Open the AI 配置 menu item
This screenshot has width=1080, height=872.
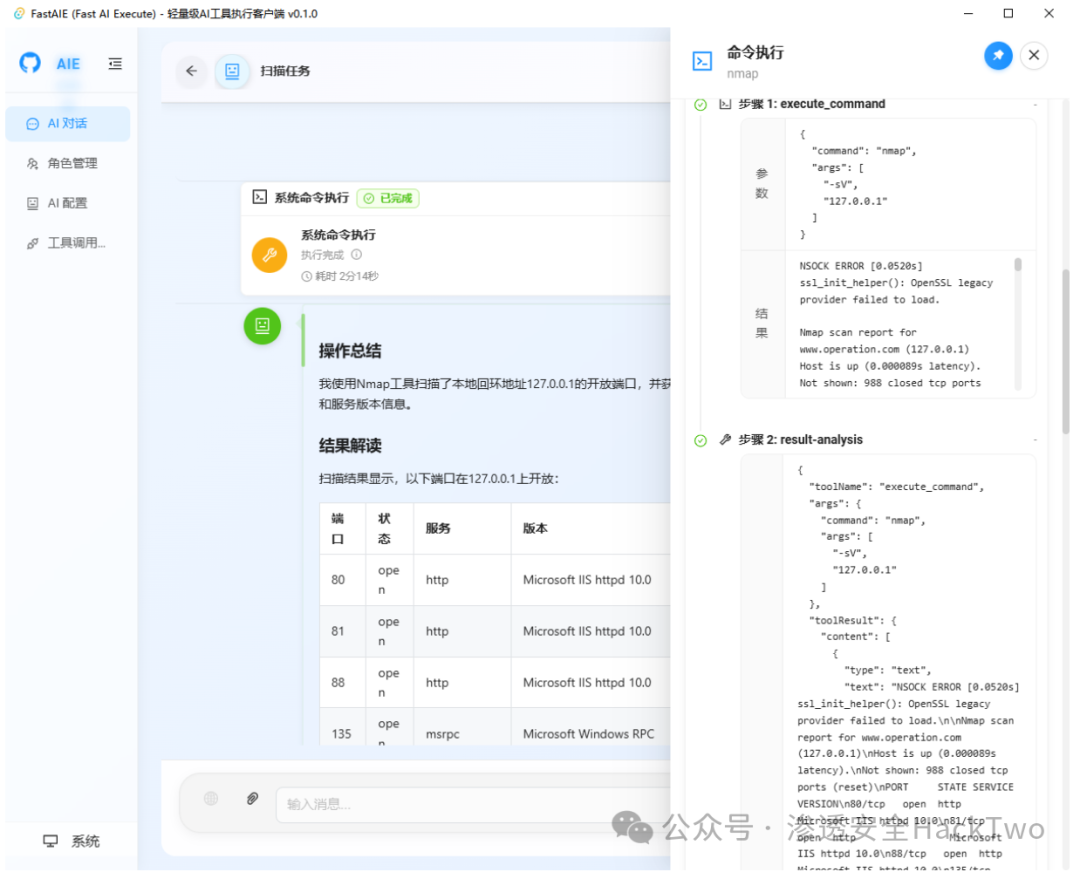pyautogui.click(x=68, y=203)
